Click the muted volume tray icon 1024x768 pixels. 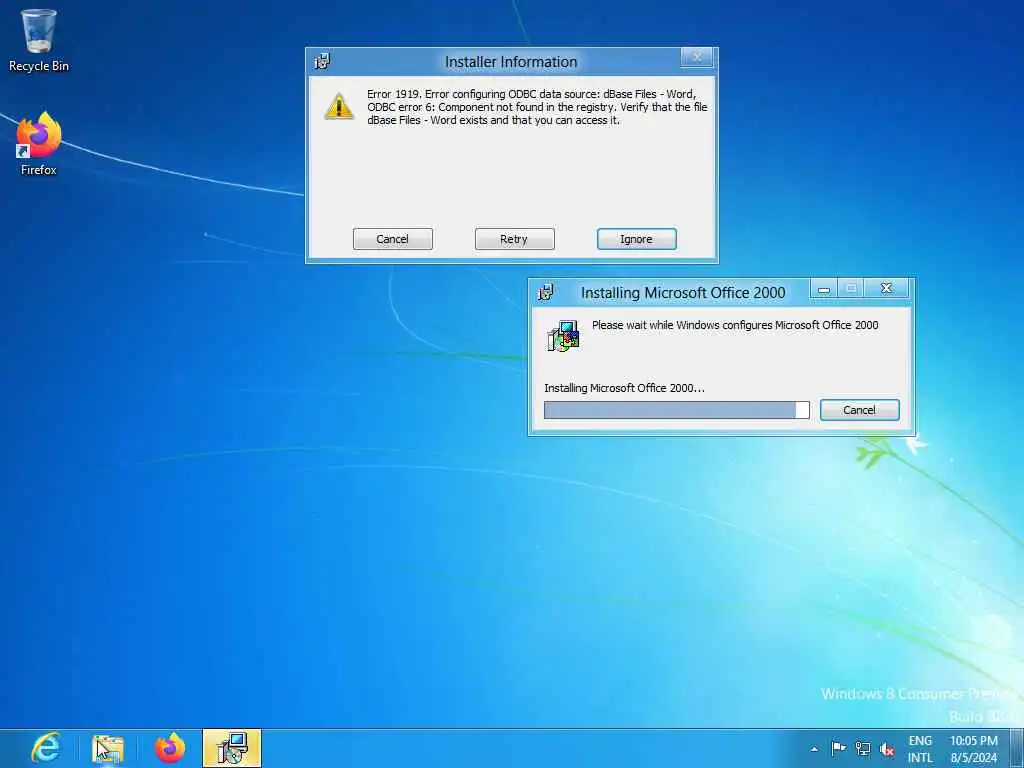click(x=886, y=748)
